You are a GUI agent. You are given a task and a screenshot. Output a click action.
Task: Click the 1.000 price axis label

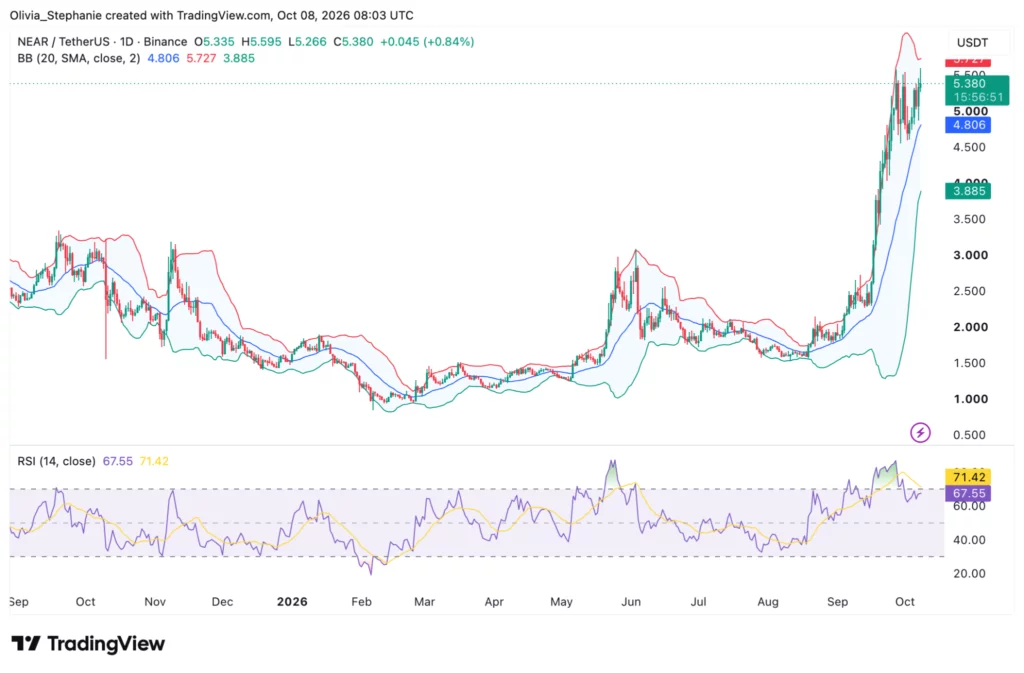coord(970,399)
